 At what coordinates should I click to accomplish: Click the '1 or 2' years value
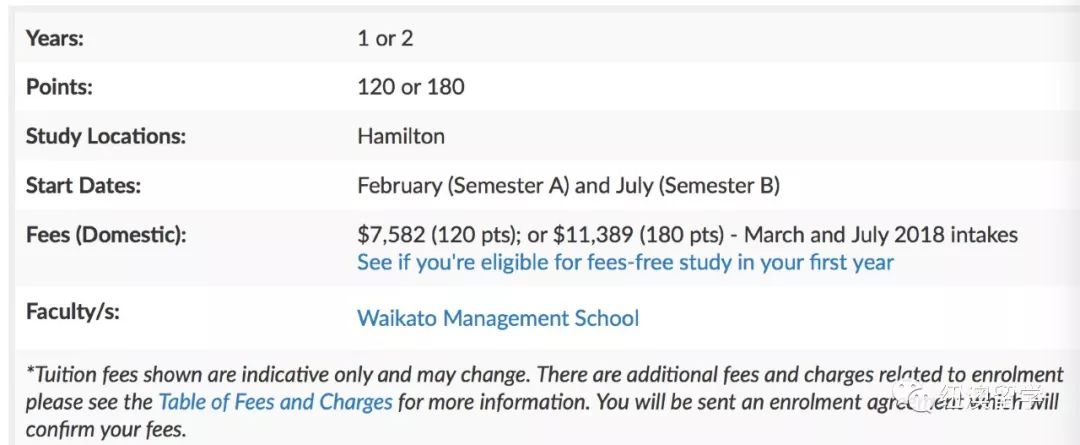385,38
